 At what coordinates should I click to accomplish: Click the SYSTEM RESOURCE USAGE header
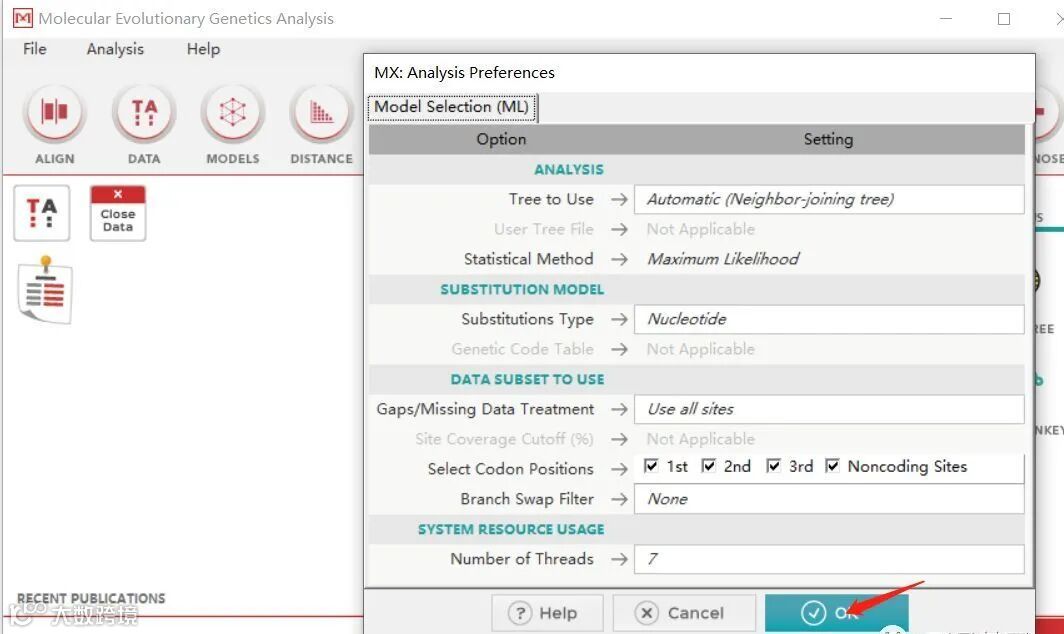(x=511, y=529)
